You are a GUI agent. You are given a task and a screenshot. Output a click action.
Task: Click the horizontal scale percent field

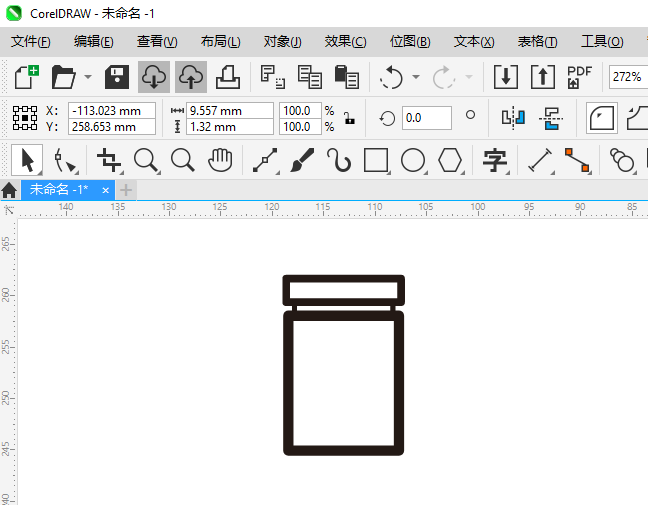[x=300, y=111]
